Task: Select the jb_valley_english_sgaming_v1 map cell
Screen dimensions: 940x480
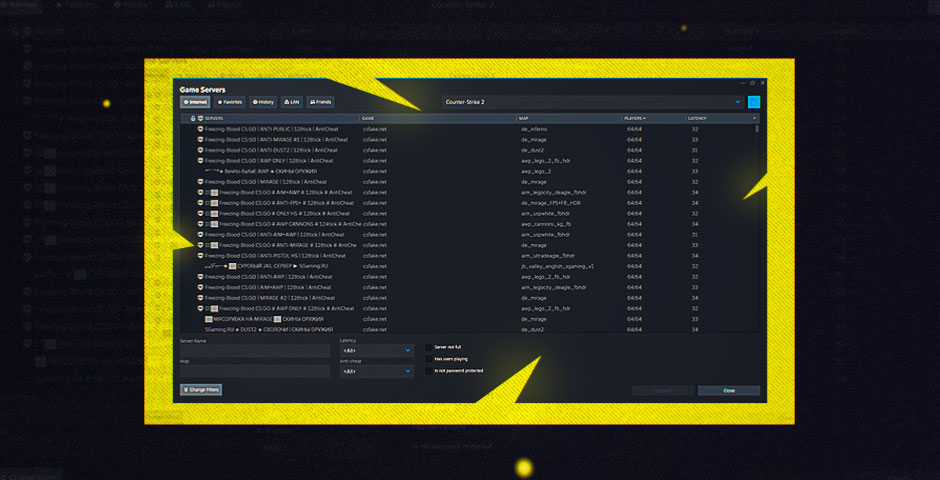Action: (558, 266)
